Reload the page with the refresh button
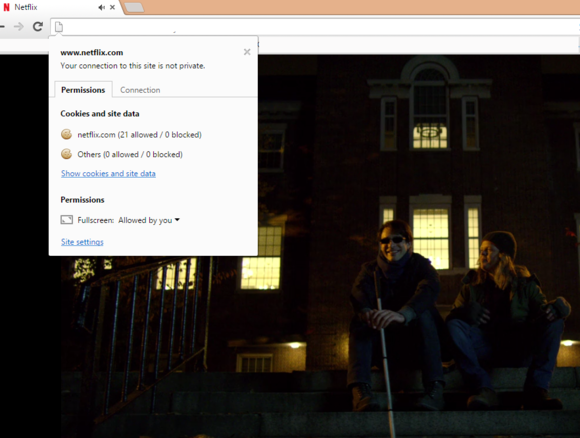This screenshot has height=438, width=580. [x=38, y=27]
